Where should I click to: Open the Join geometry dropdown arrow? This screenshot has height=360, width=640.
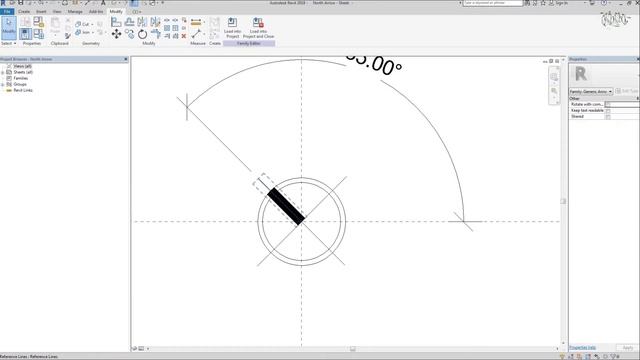click(x=93, y=33)
